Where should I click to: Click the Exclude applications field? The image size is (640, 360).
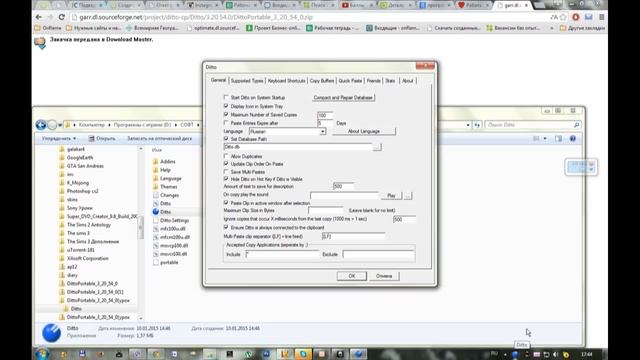point(378,254)
